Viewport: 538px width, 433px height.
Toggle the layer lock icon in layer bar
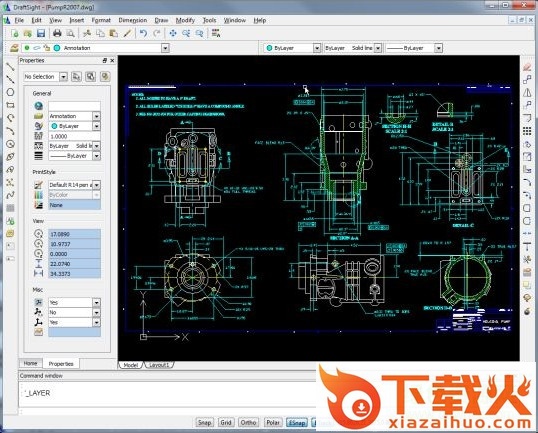coord(47,48)
